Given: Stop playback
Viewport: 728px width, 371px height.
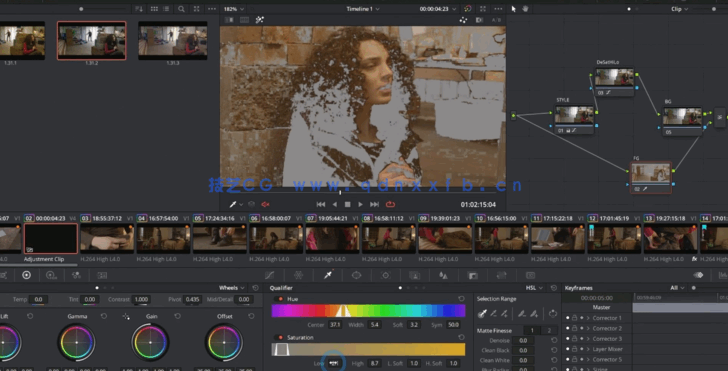Looking at the screenshot, I should (347, 204).
